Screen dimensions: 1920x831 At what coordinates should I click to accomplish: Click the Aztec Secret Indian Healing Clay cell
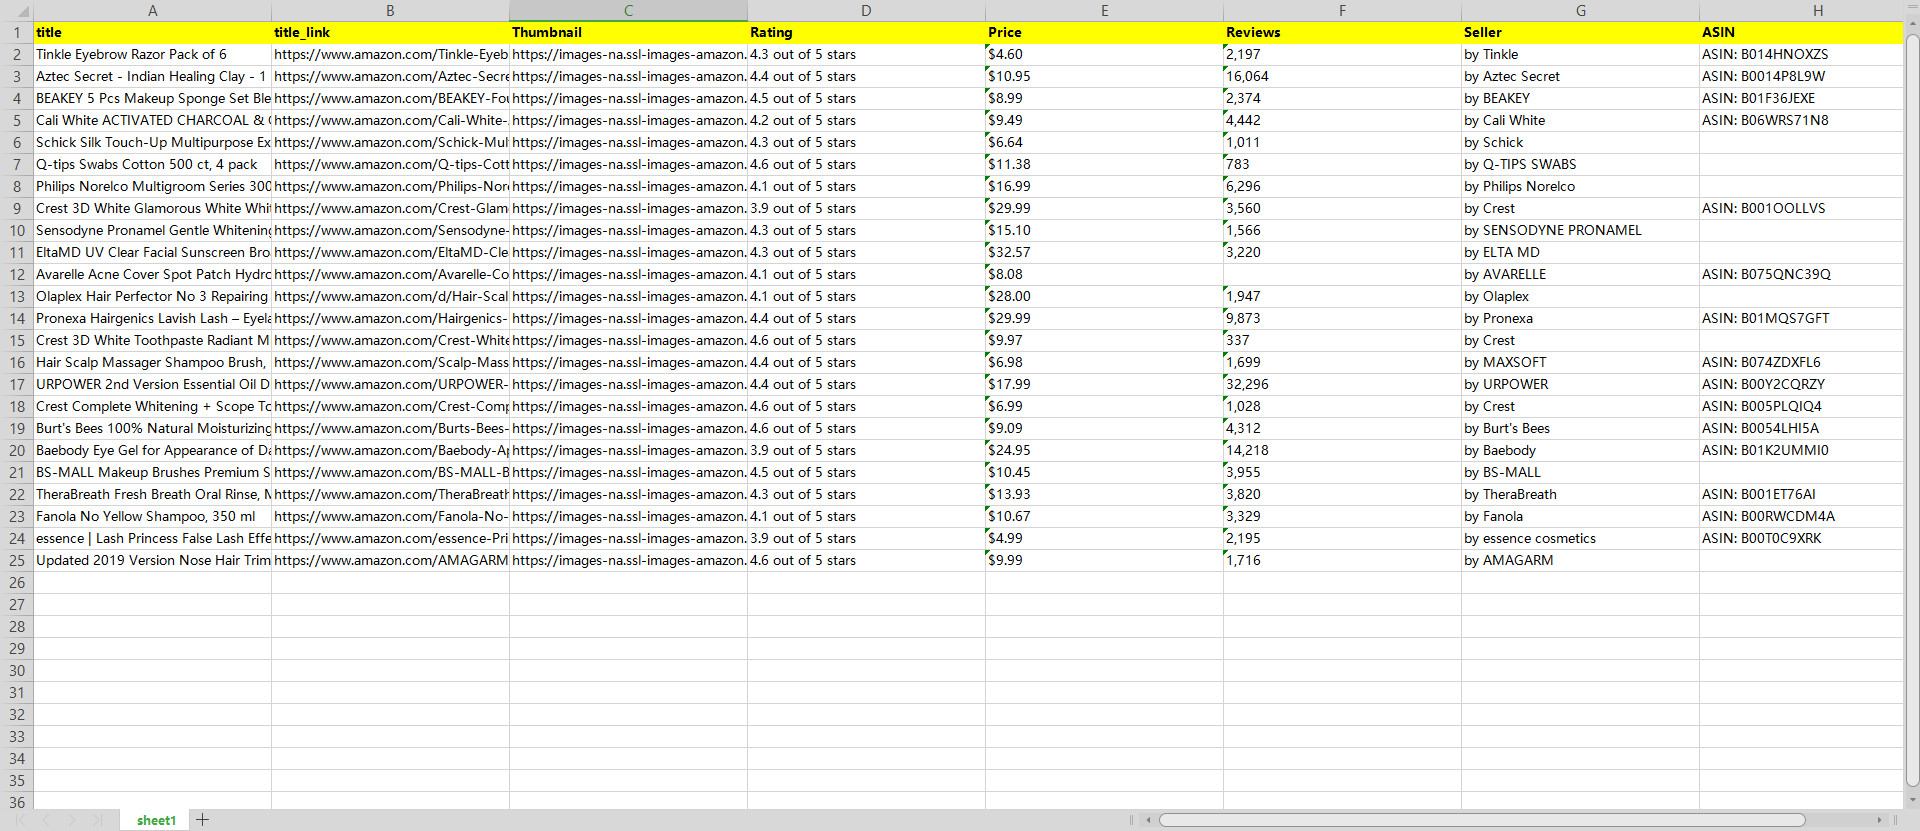tap(152, 76)
